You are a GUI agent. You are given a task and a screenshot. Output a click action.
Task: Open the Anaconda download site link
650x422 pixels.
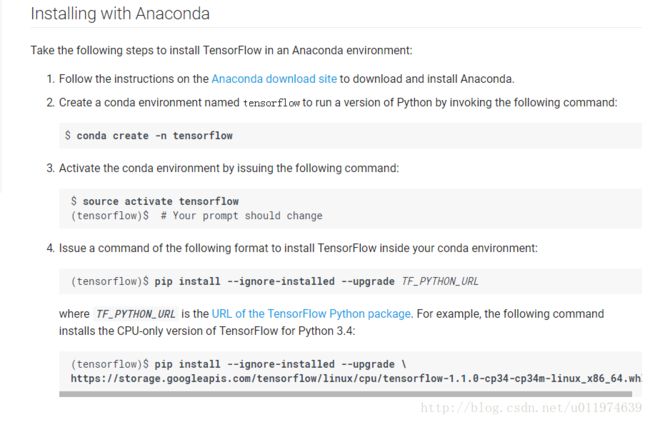tap(274, 79)
